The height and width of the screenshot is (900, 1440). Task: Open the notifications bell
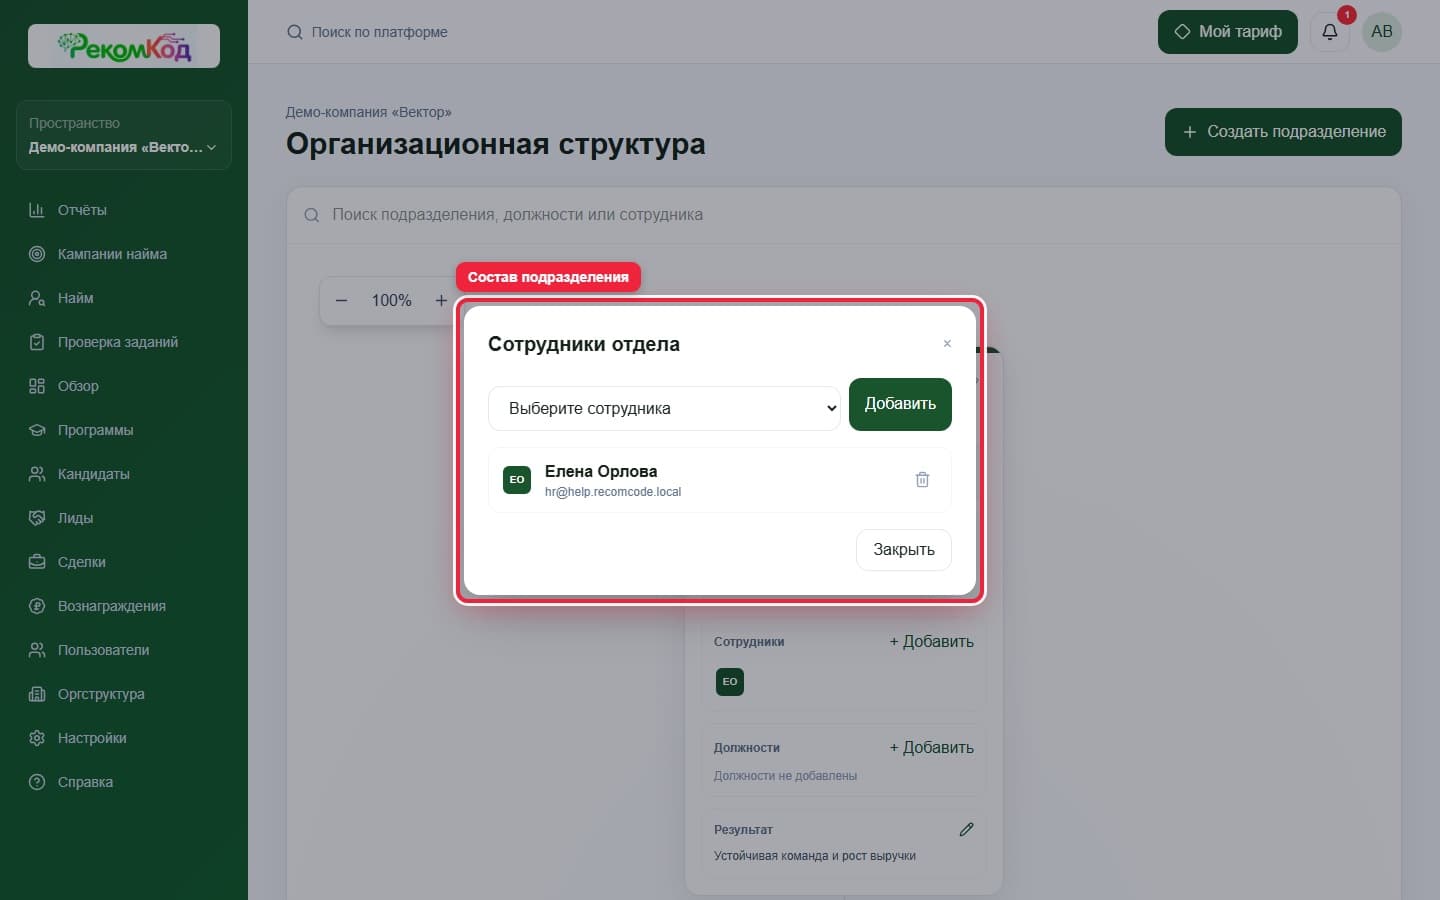(x=1330, y=32)
